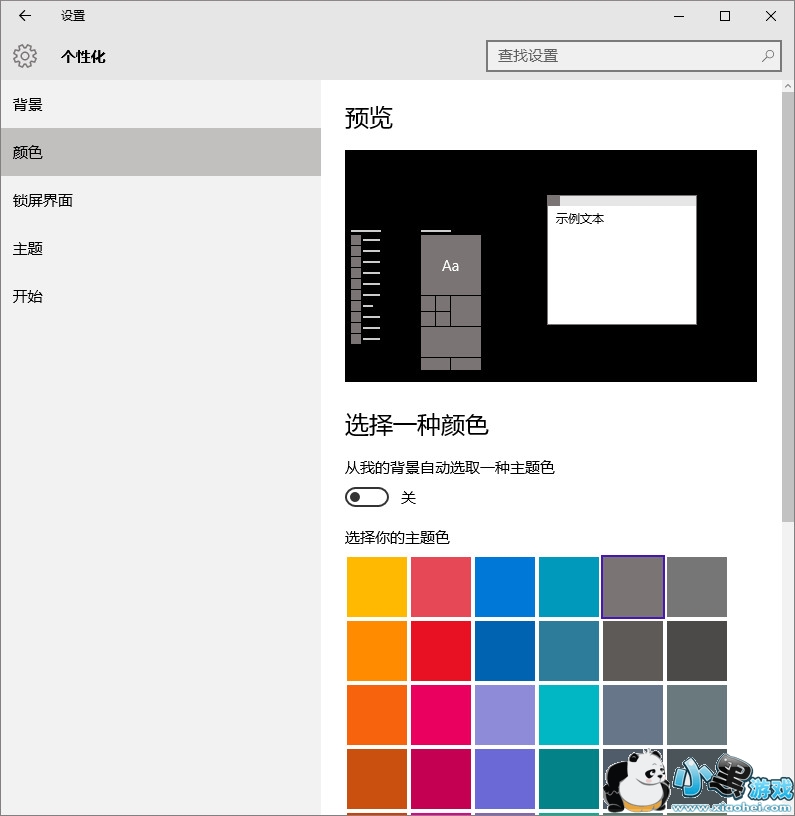Viewport: 795px width, 816px height.
Task: Select the 颜色 sidebar item
Action: (x=161, y=152)
